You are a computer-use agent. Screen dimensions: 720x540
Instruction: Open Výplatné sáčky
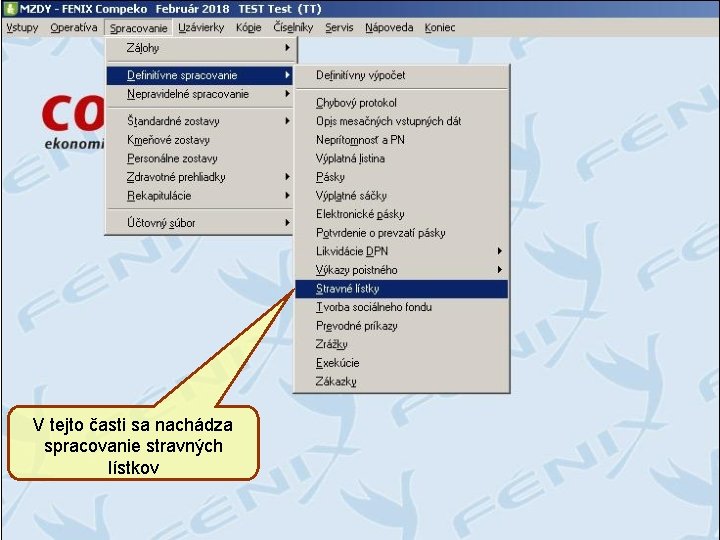[x=402, y=196]
